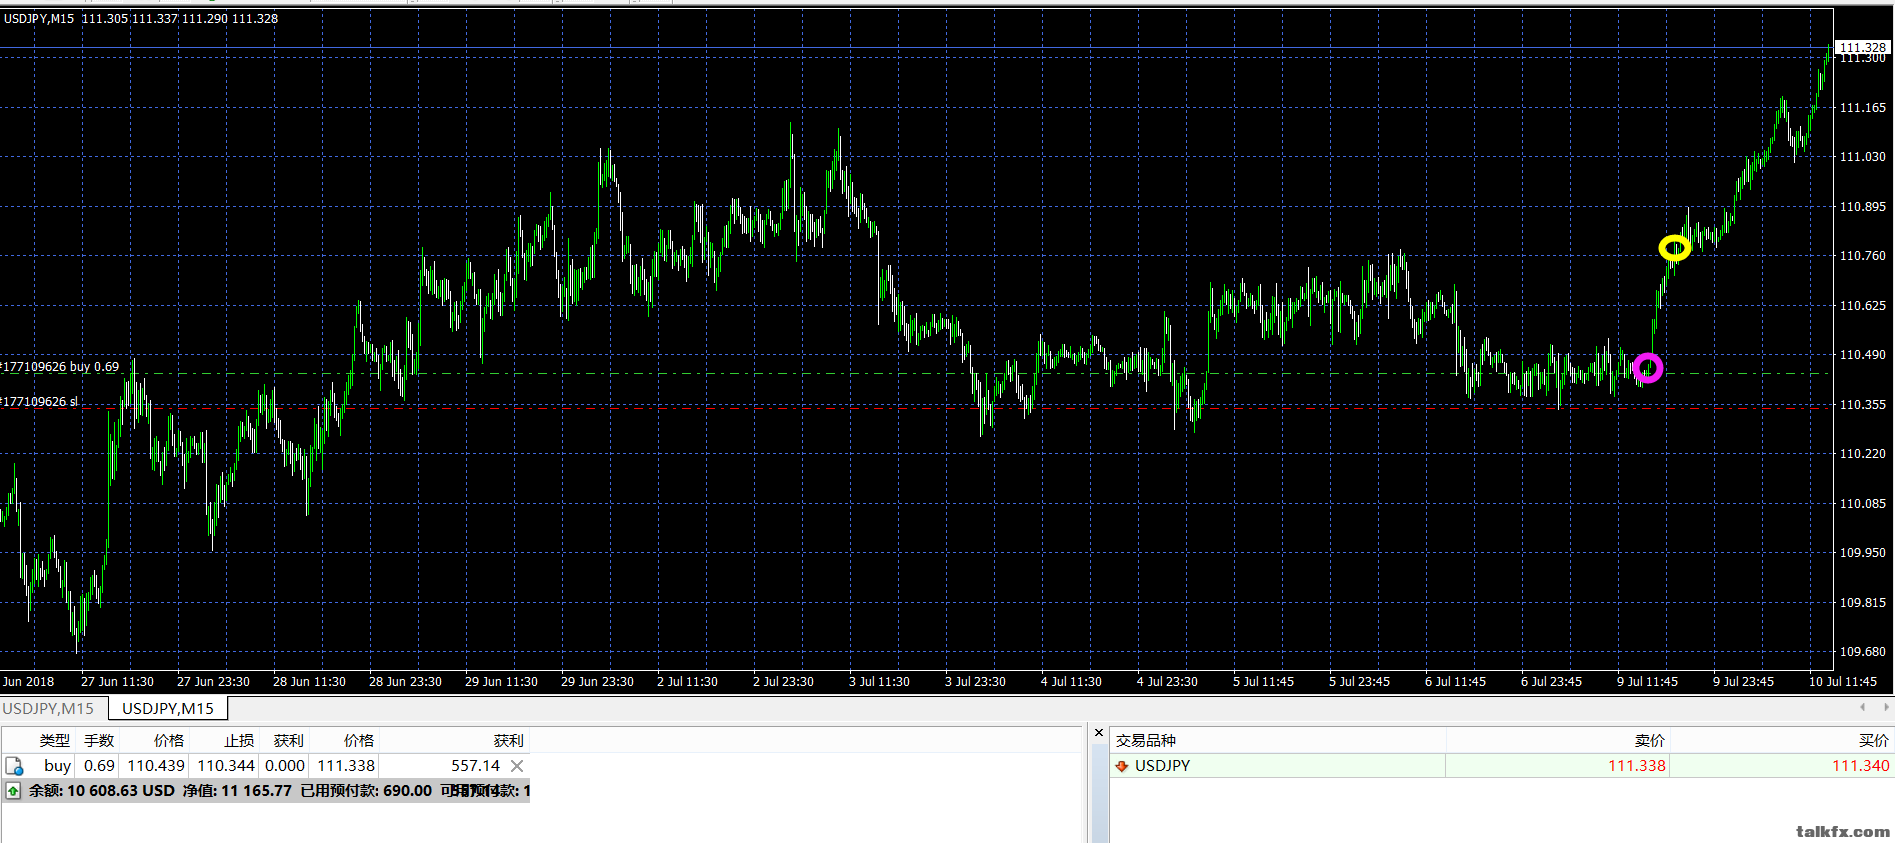Sort orders by the 手数 column header

pos(99,740)
